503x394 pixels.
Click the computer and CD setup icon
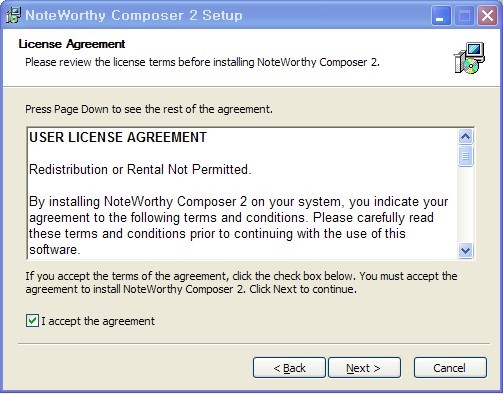[x=469, y=58]
